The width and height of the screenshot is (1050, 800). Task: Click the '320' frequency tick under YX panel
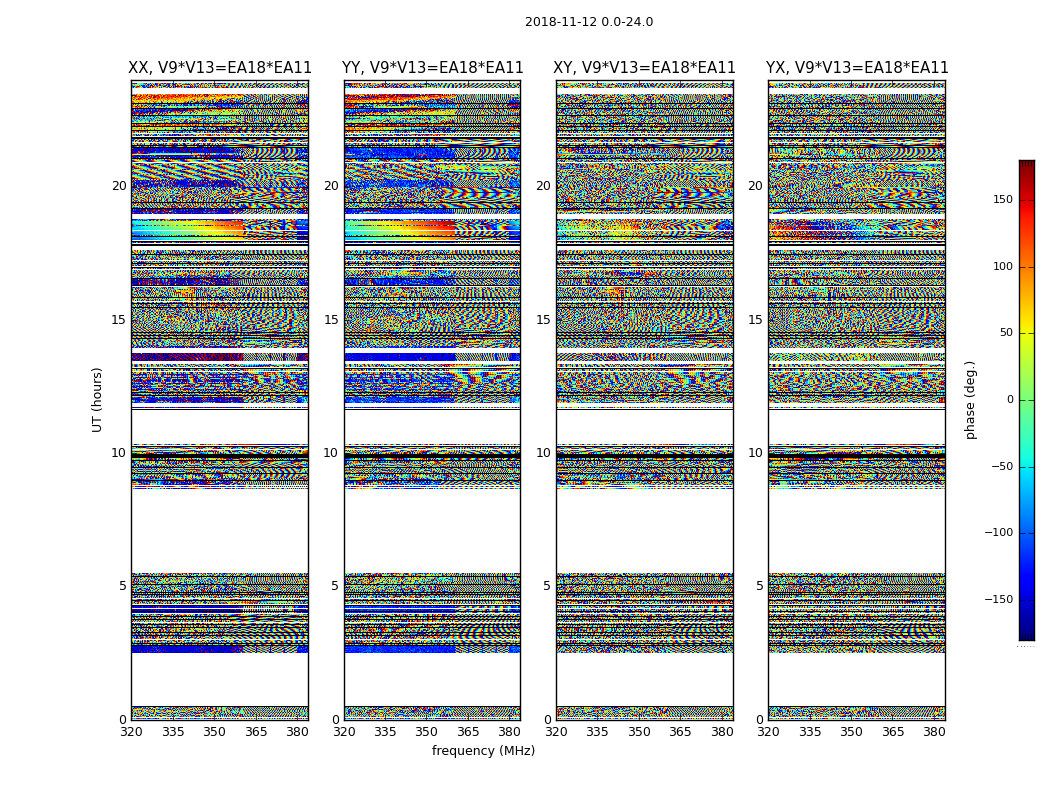[769, 732]
